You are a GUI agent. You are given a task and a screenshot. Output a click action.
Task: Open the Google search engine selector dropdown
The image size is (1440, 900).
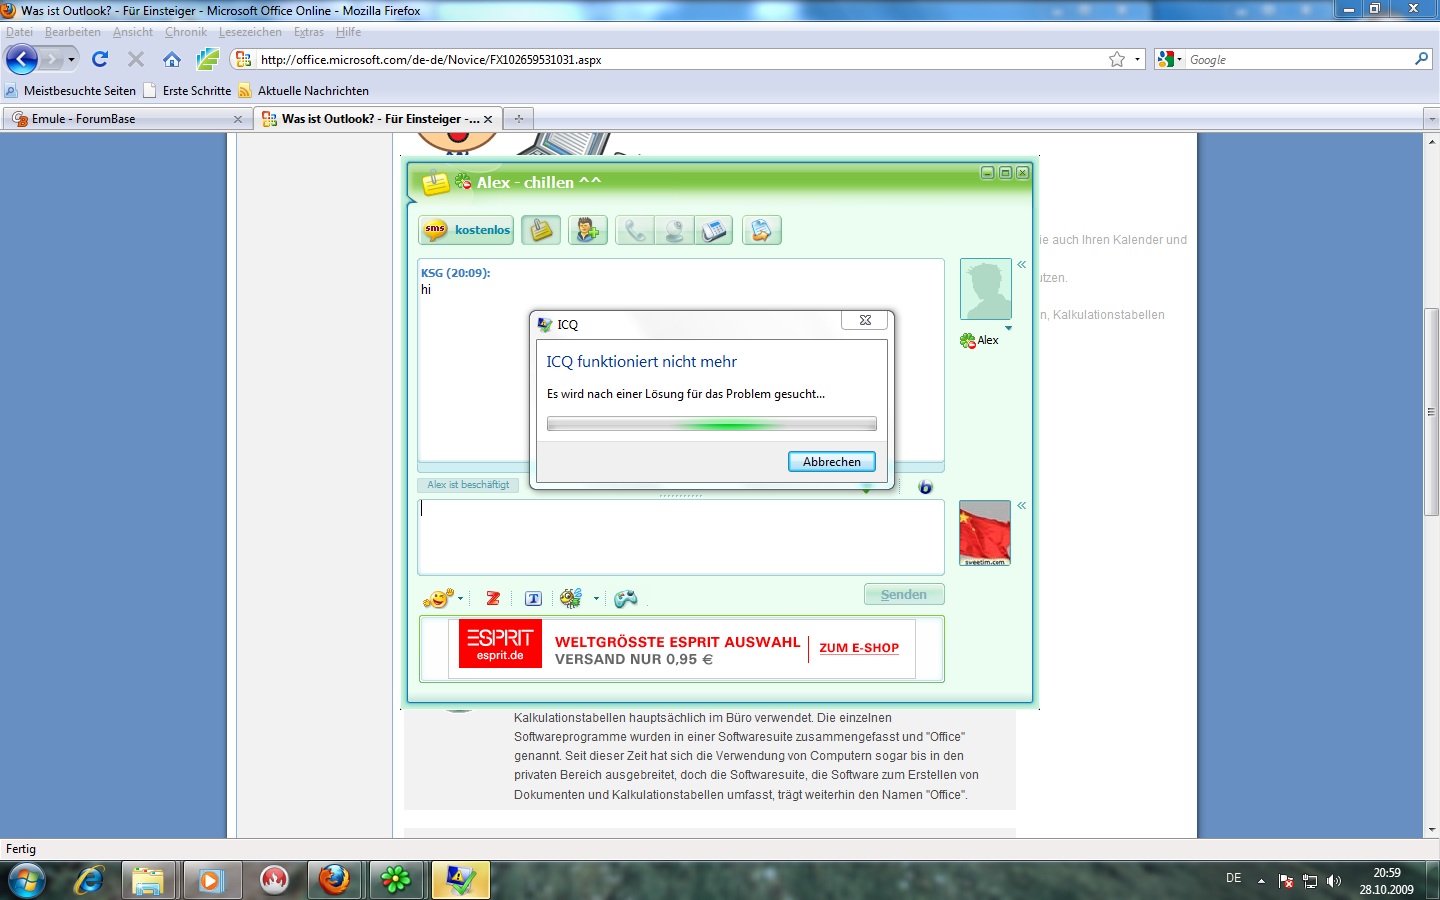point(1170,59)
